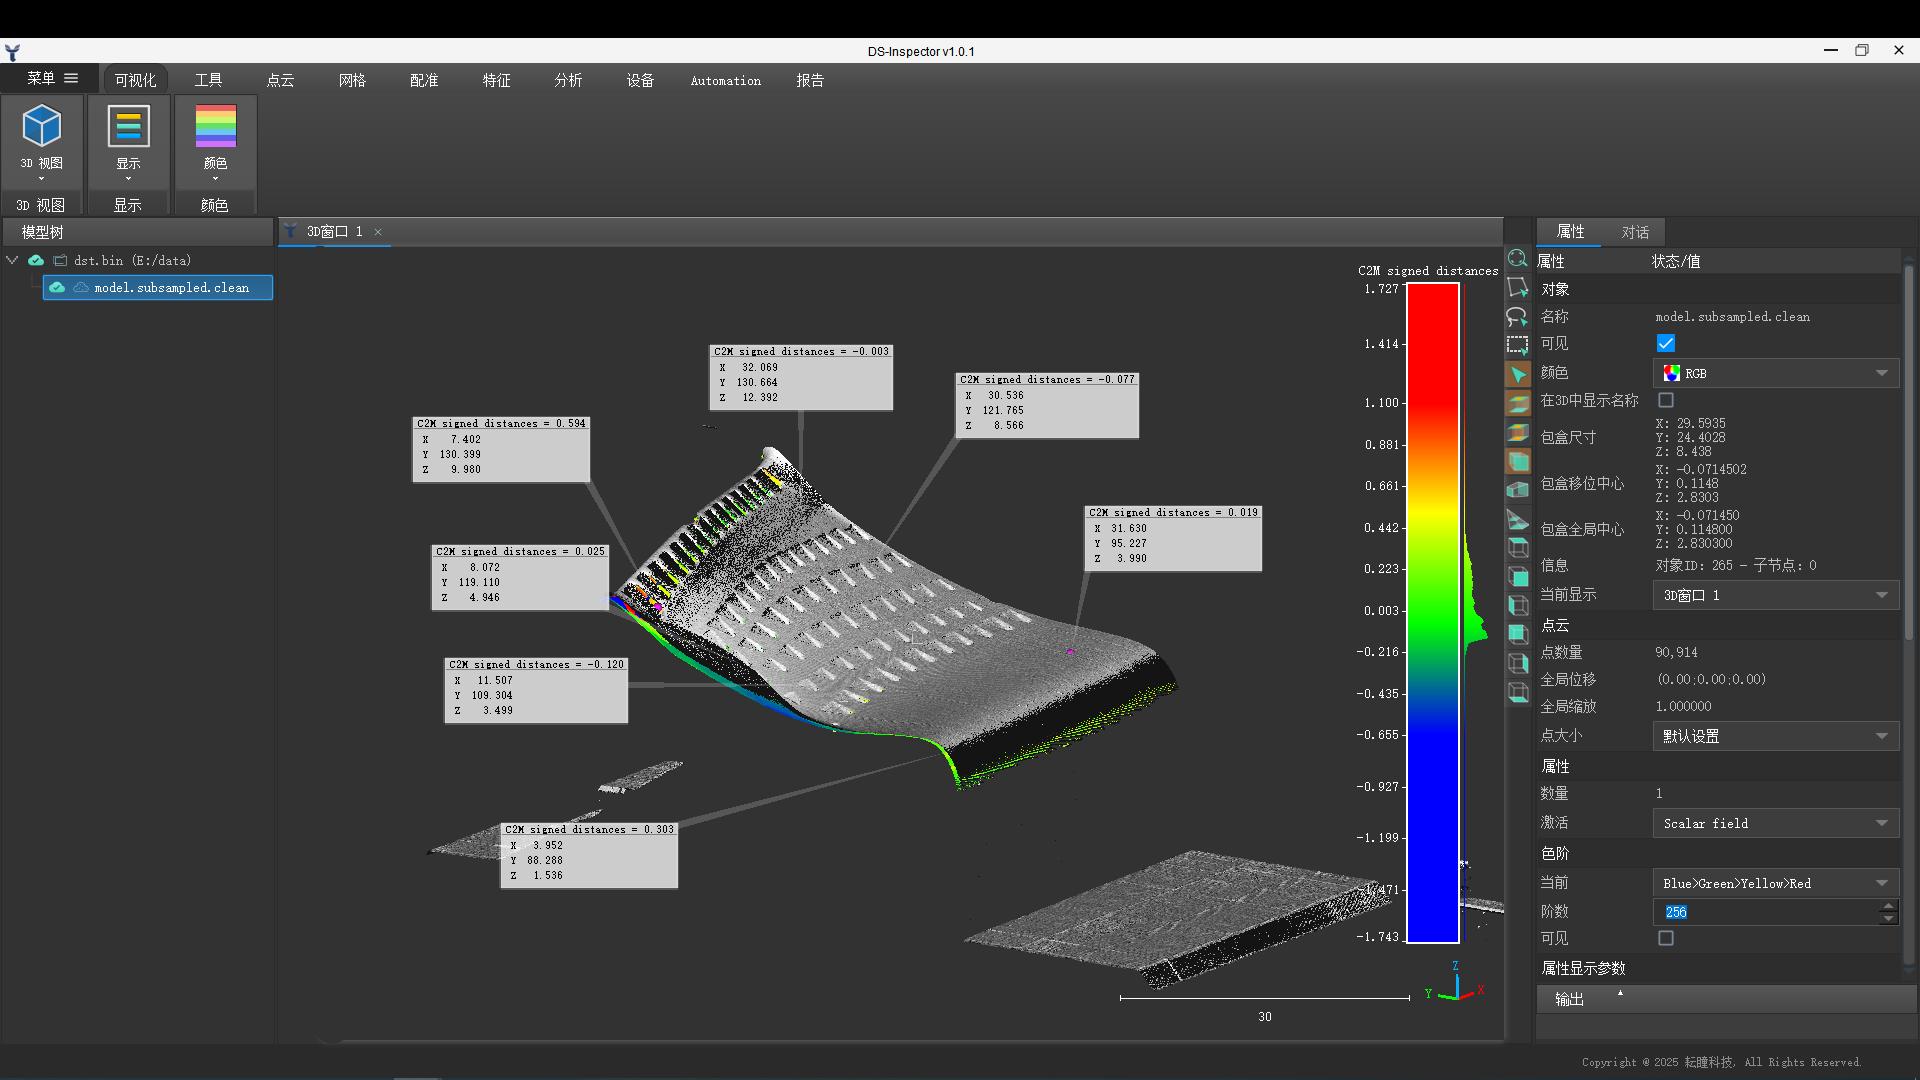Click the perspective box view icon
This screenshot has height=1080, width=1920.
1517,490
